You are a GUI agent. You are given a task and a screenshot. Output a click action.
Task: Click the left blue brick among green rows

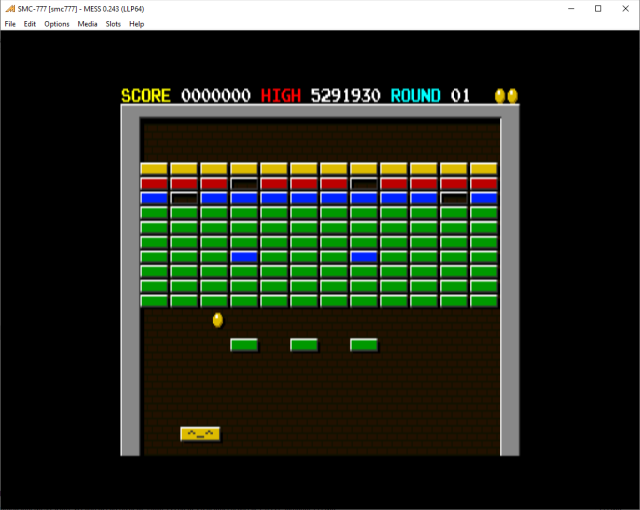pyautogui.click(x=244, y=257)
